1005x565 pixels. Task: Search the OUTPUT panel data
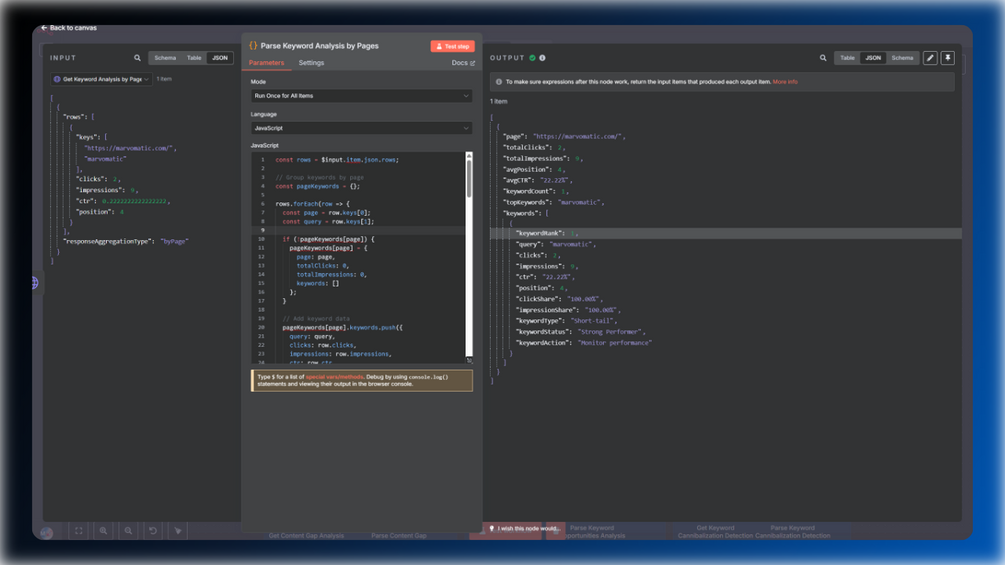[823, 58]
